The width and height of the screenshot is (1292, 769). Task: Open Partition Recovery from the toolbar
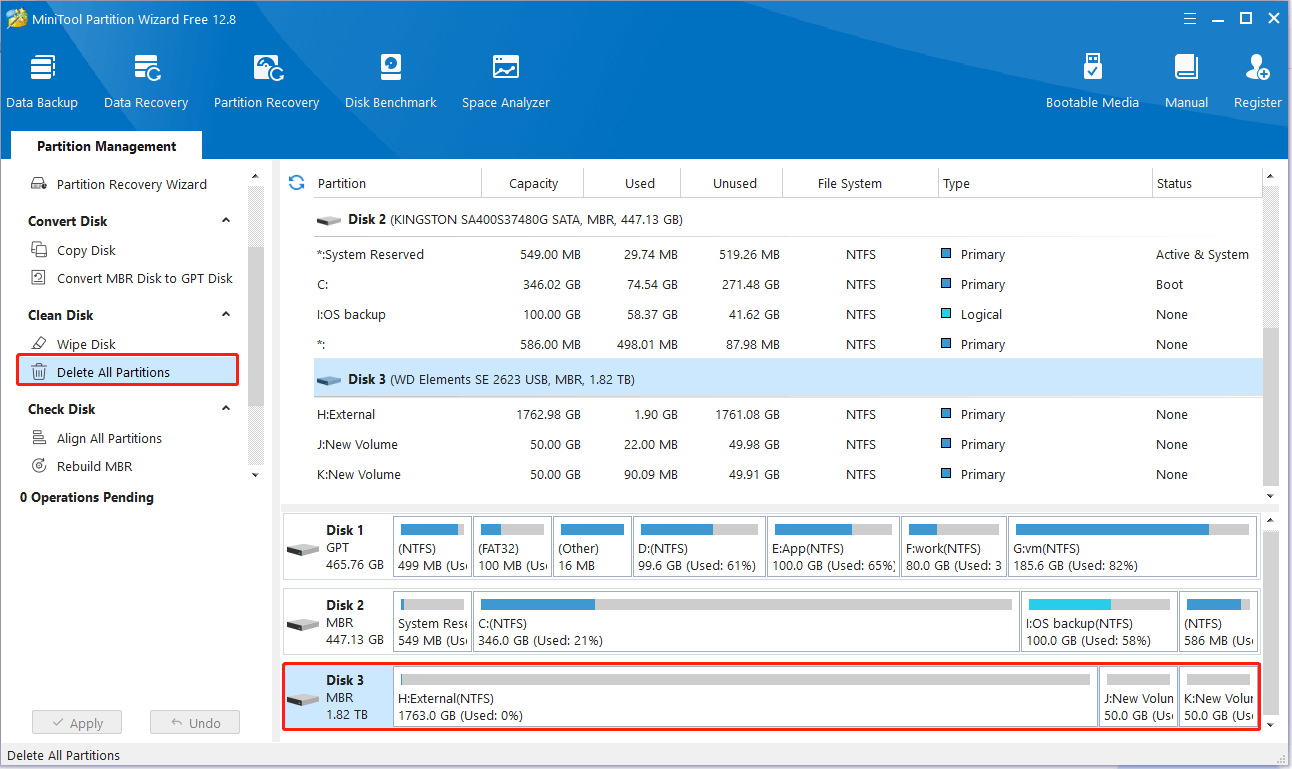(266, 81)
